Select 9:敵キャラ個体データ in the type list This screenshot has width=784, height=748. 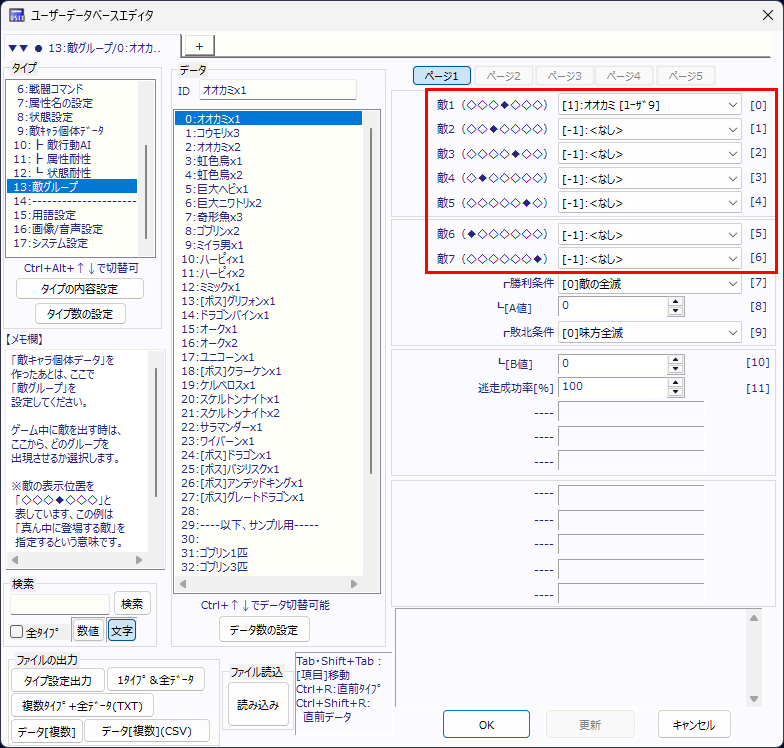tap(60, 130)
